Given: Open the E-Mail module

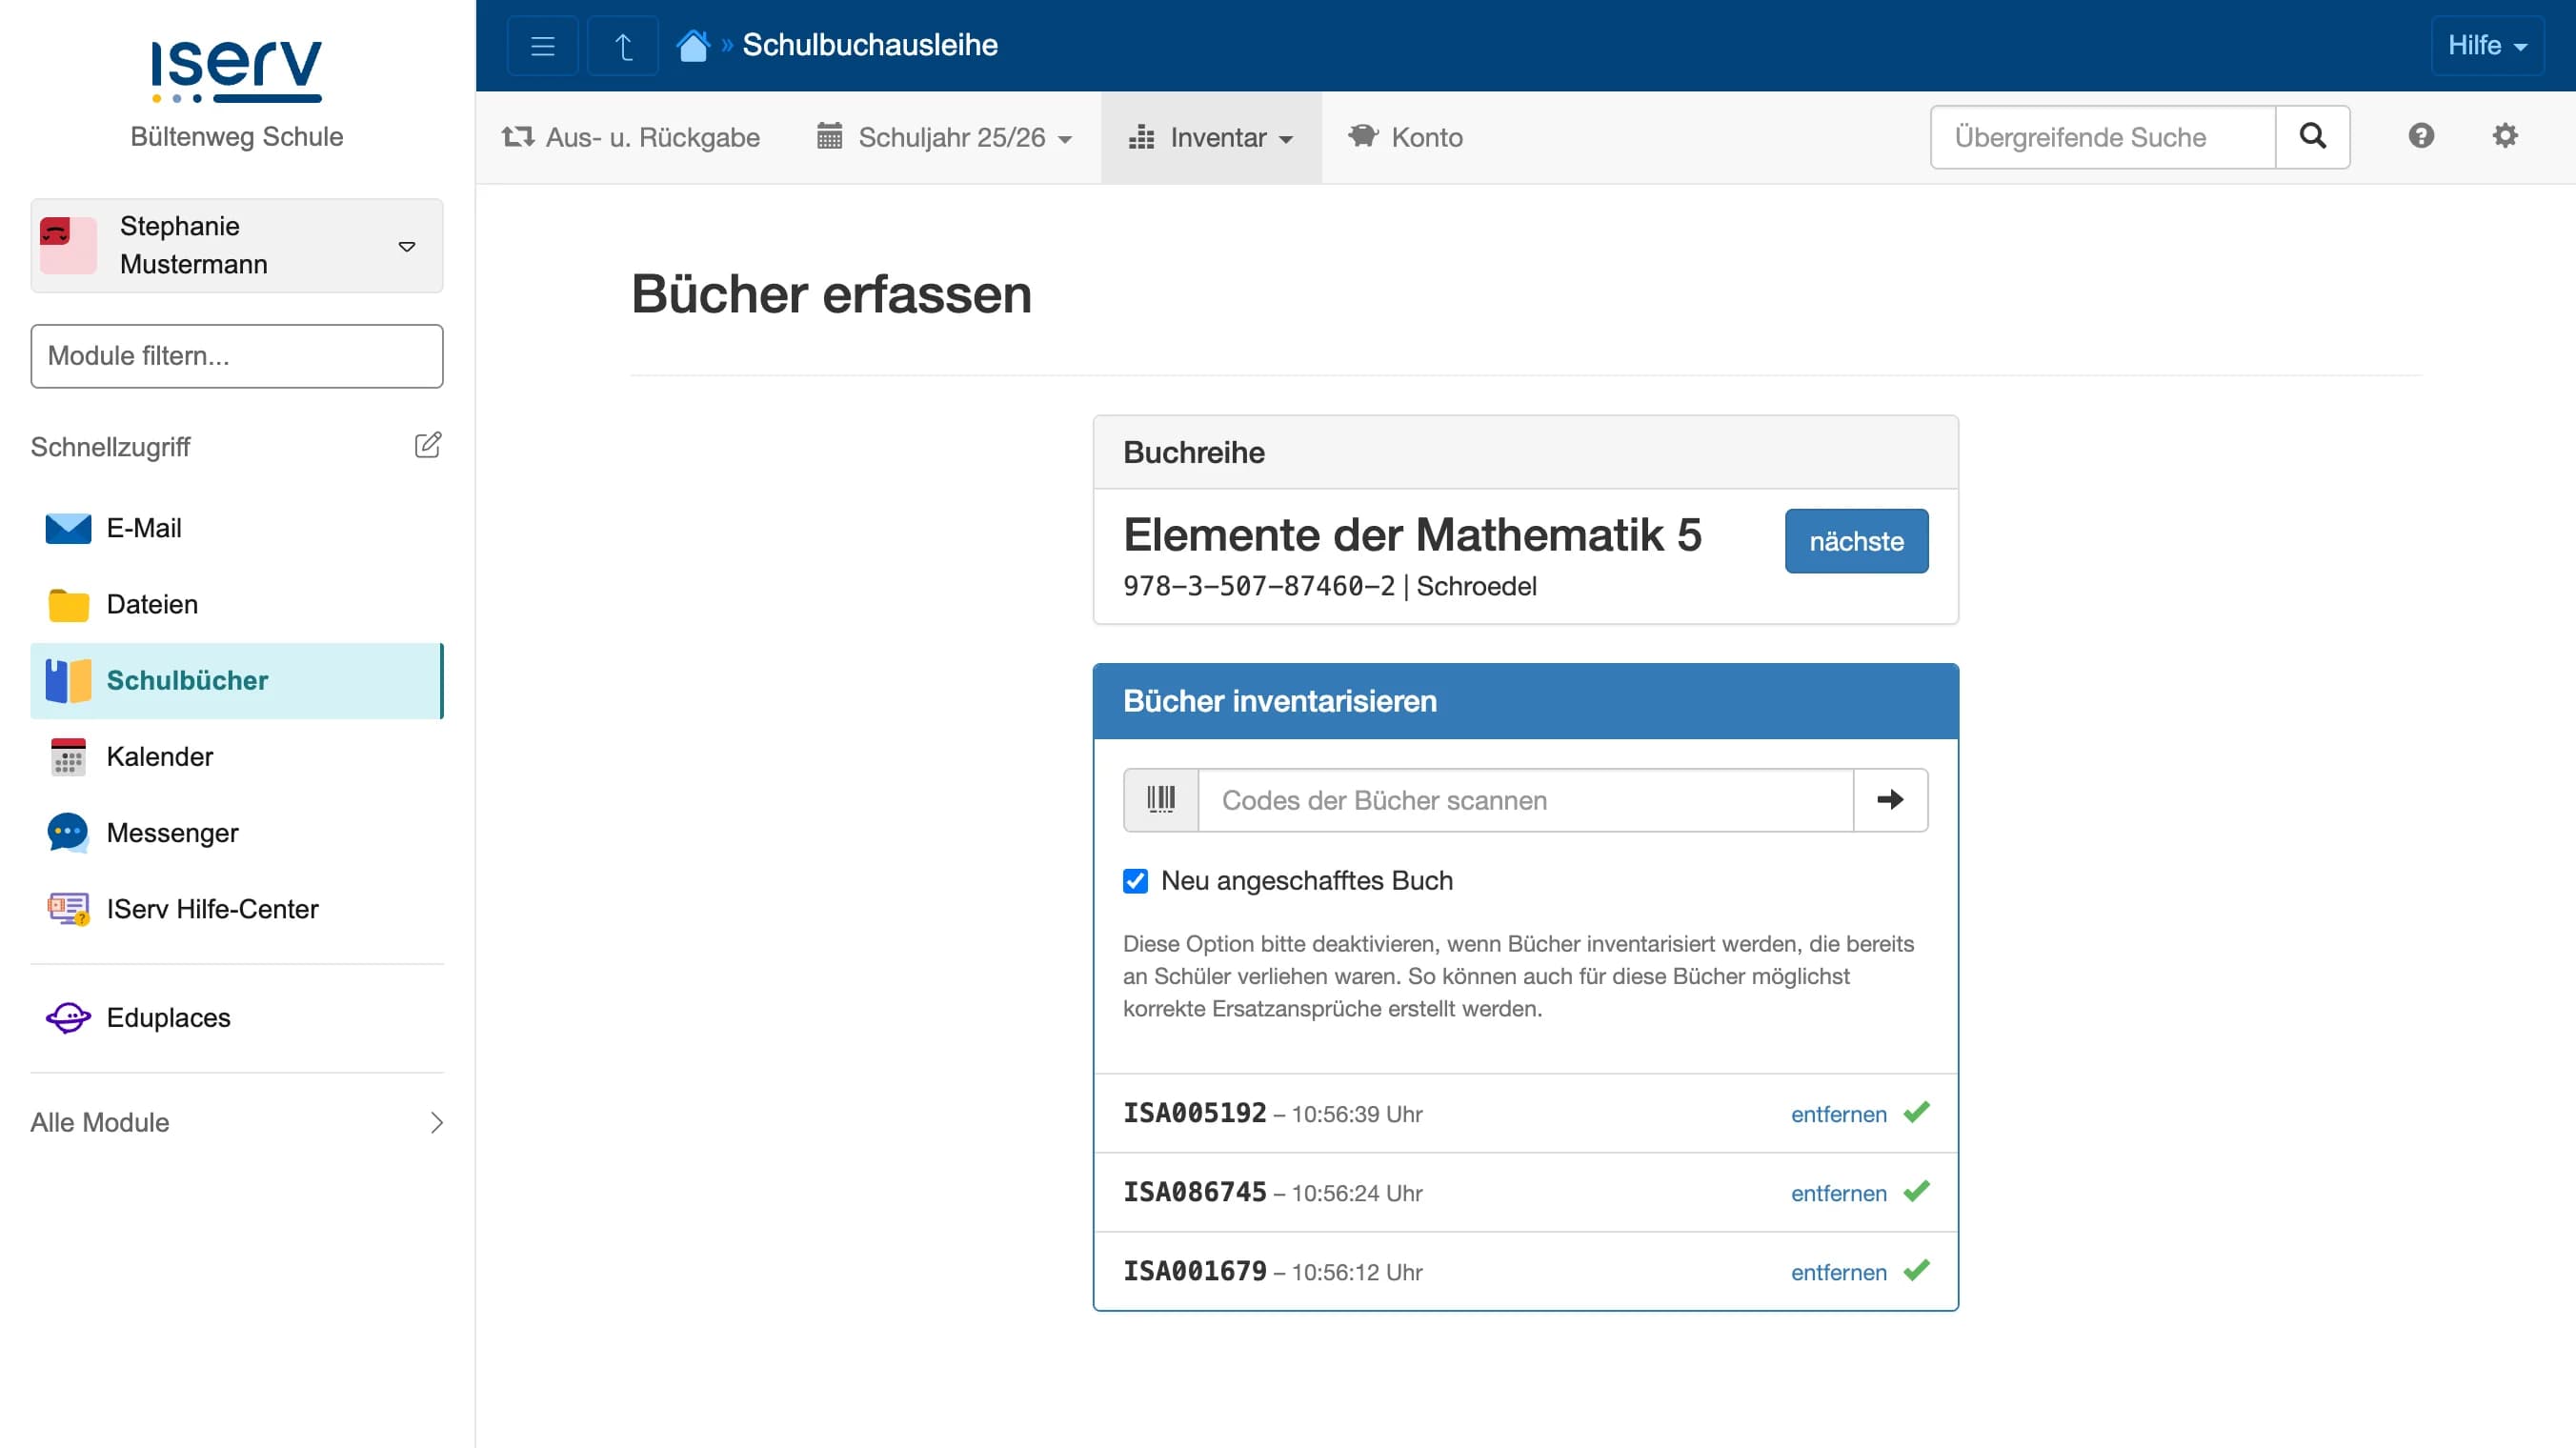Looking at the screenshot, I should [144, 528].
